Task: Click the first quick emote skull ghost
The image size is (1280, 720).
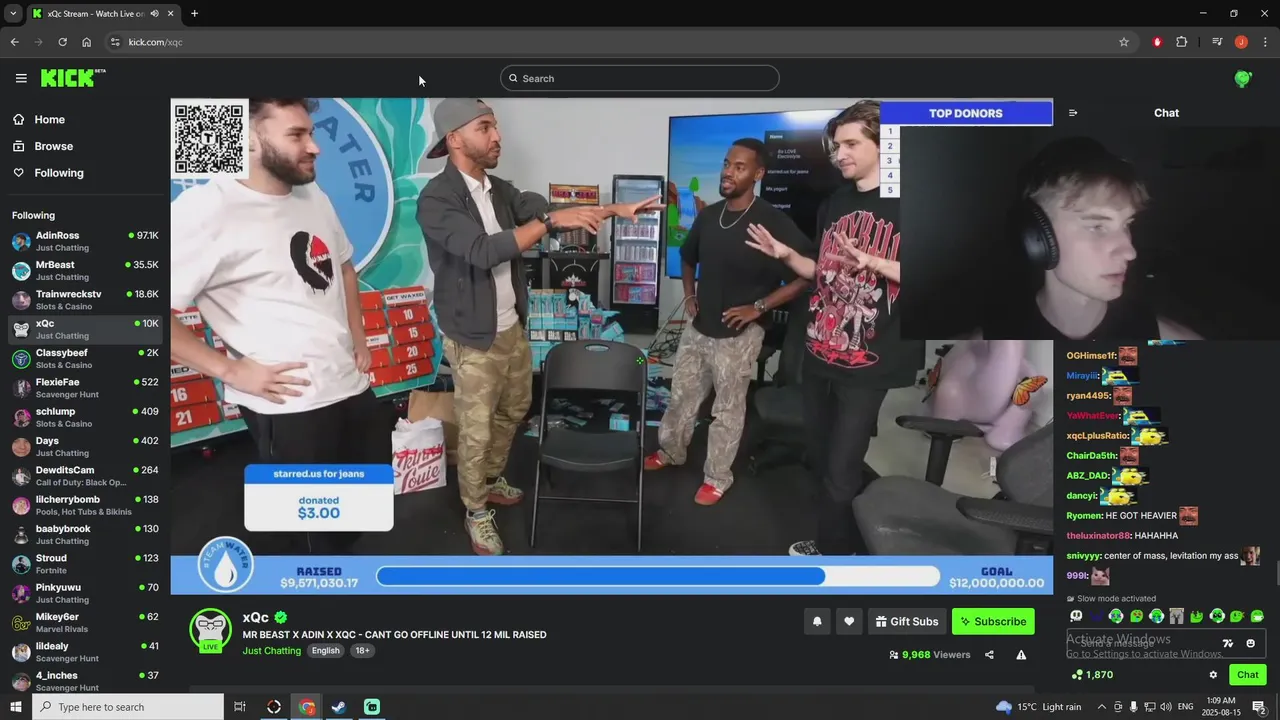Action: click(x=1076, y=616)
